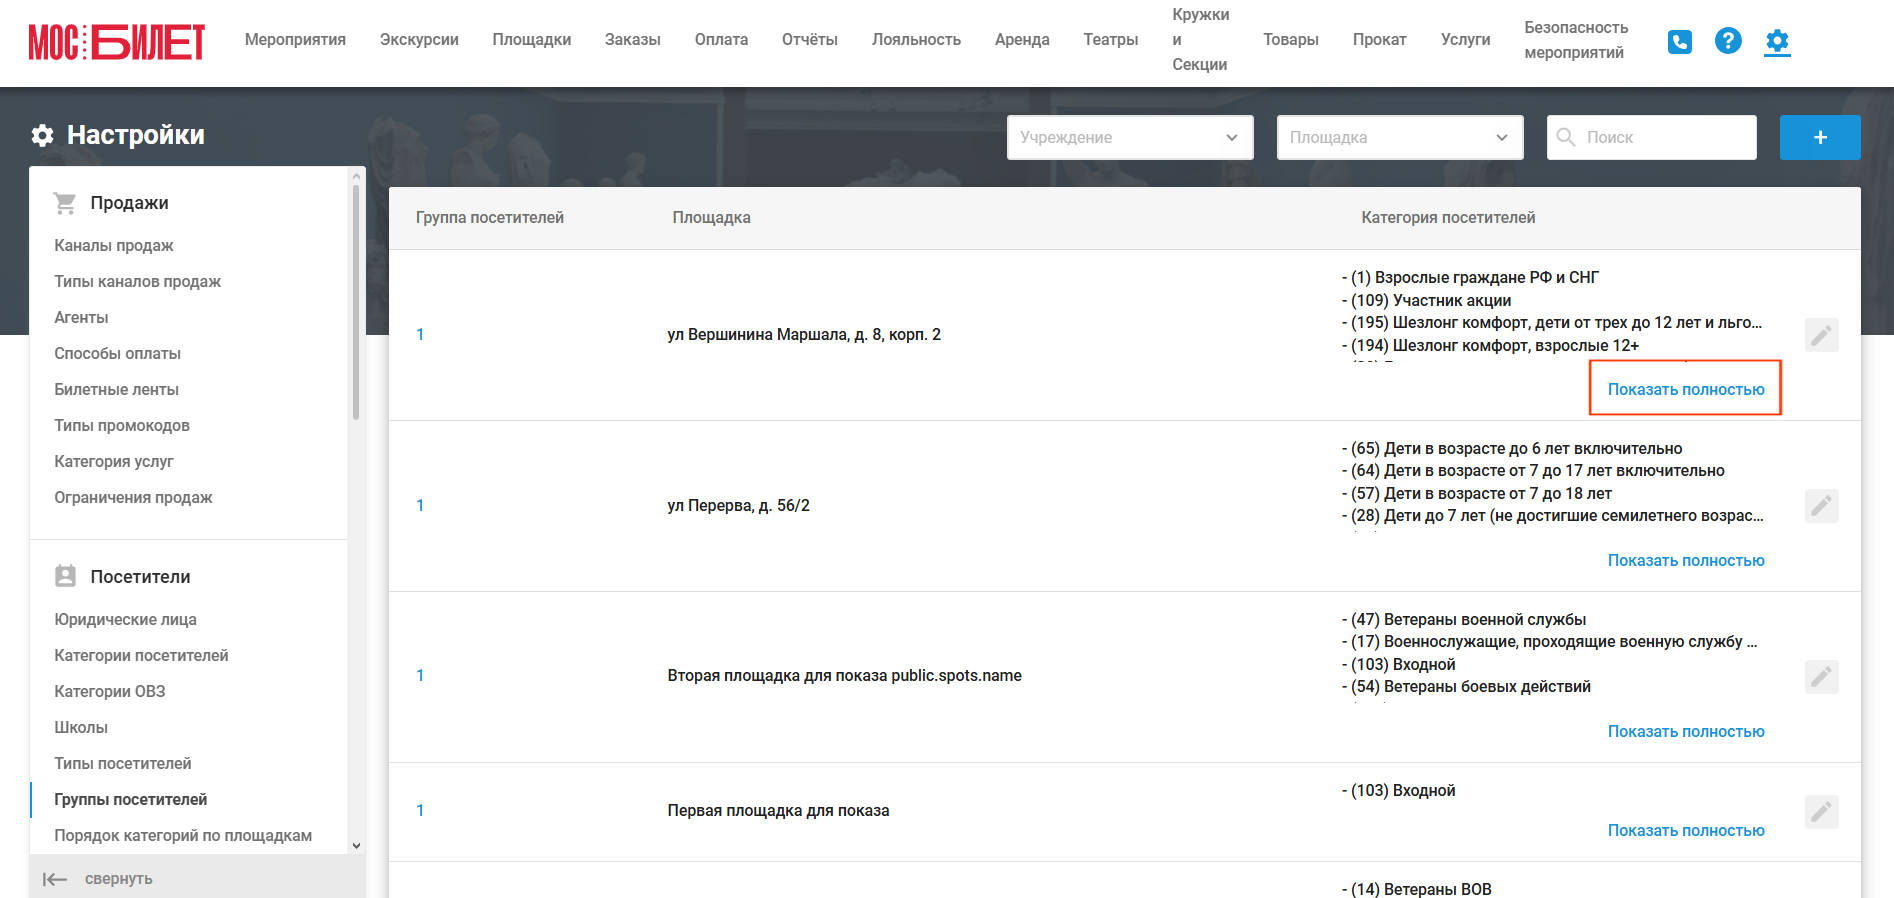1894x898 pixels.
Task: Open the Учреждение dropdown
Action: (1130, 137)
